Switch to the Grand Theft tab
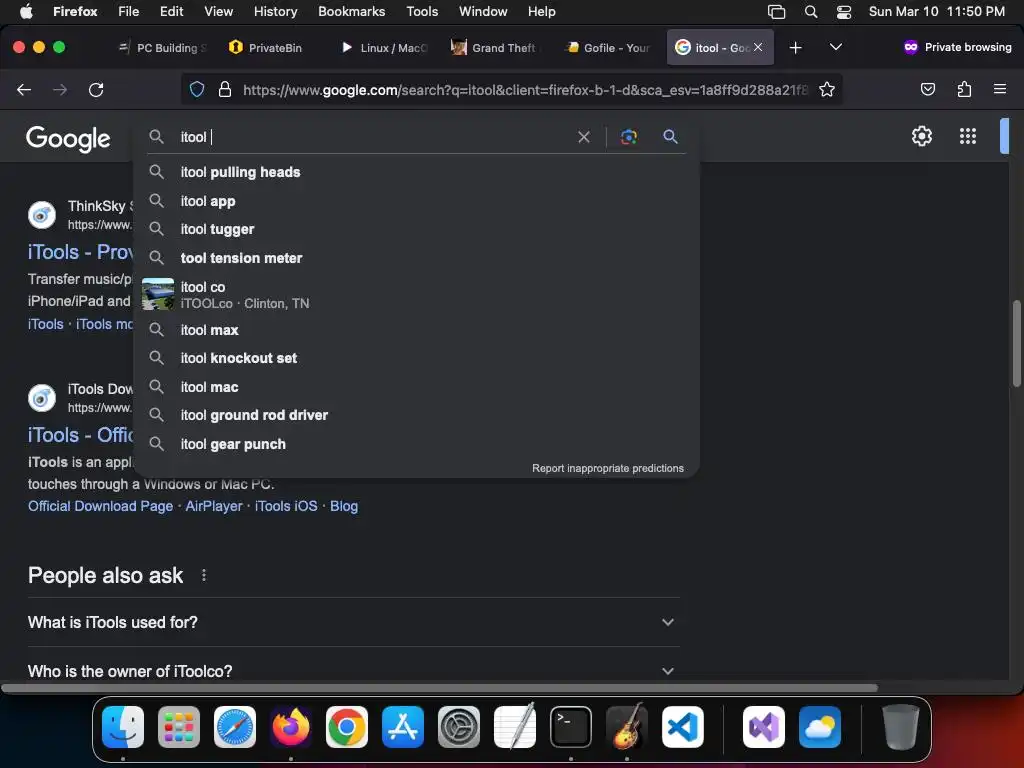Viewport: 1024px width, 768px height. coord(493,48)
